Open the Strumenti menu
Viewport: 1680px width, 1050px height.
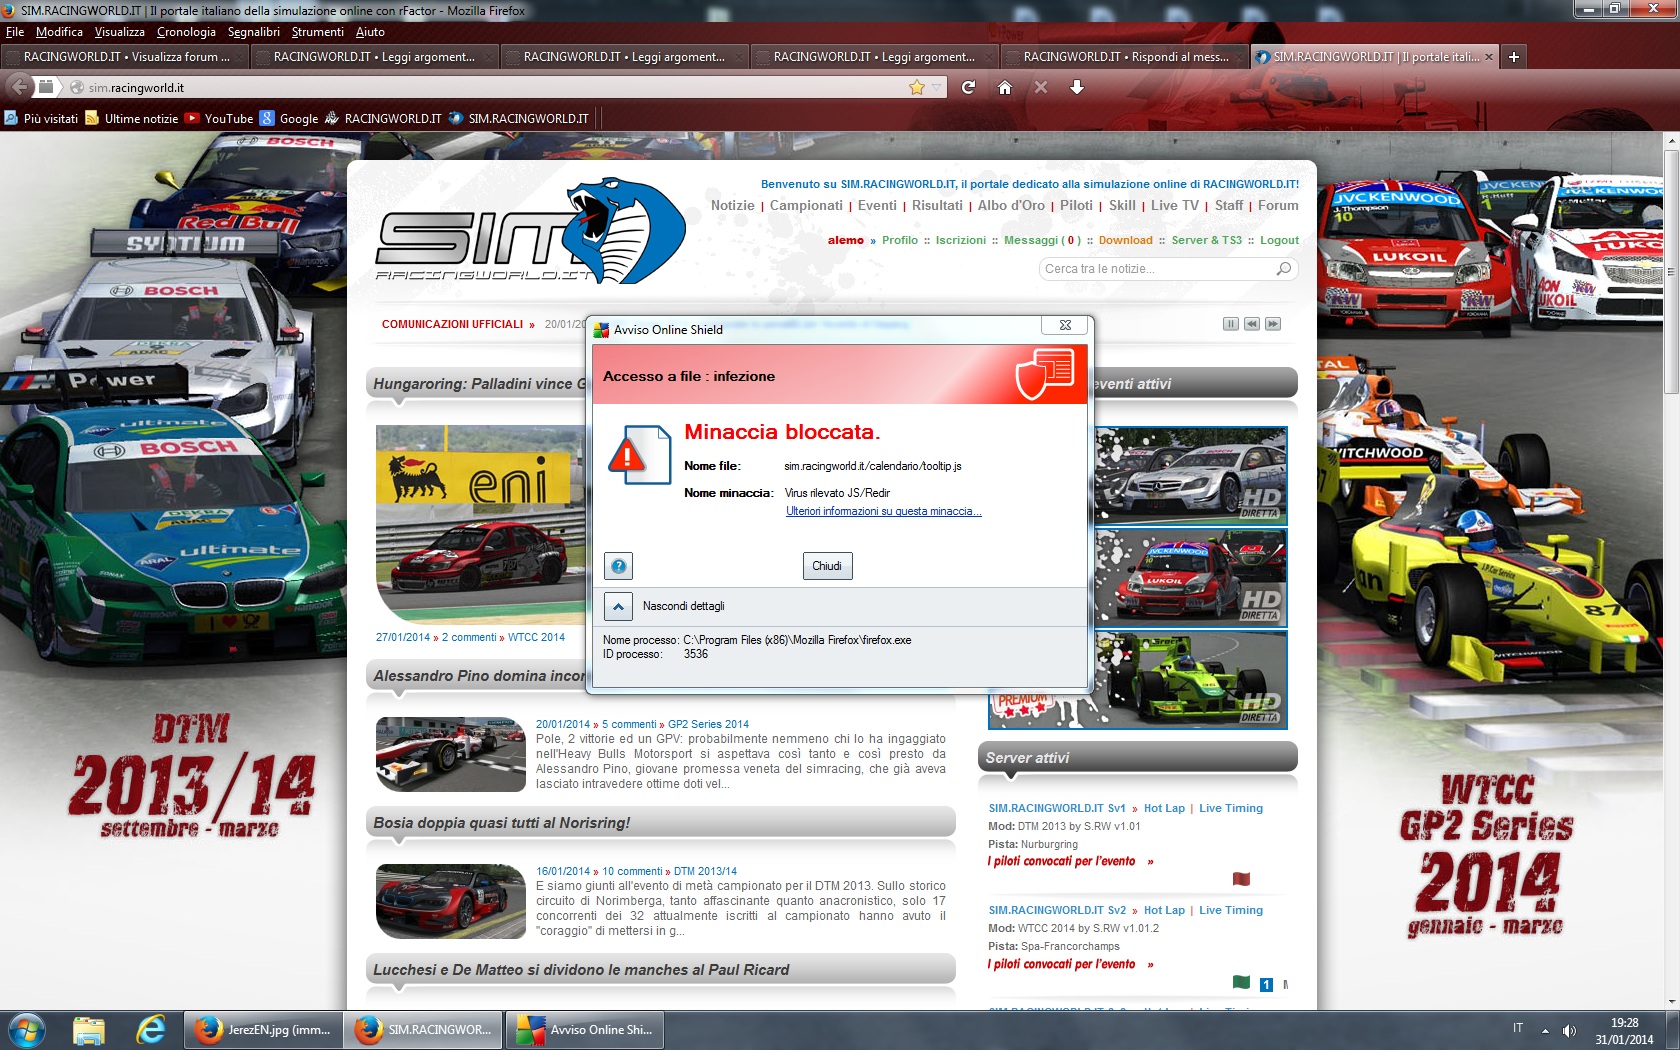coord(317,32)
